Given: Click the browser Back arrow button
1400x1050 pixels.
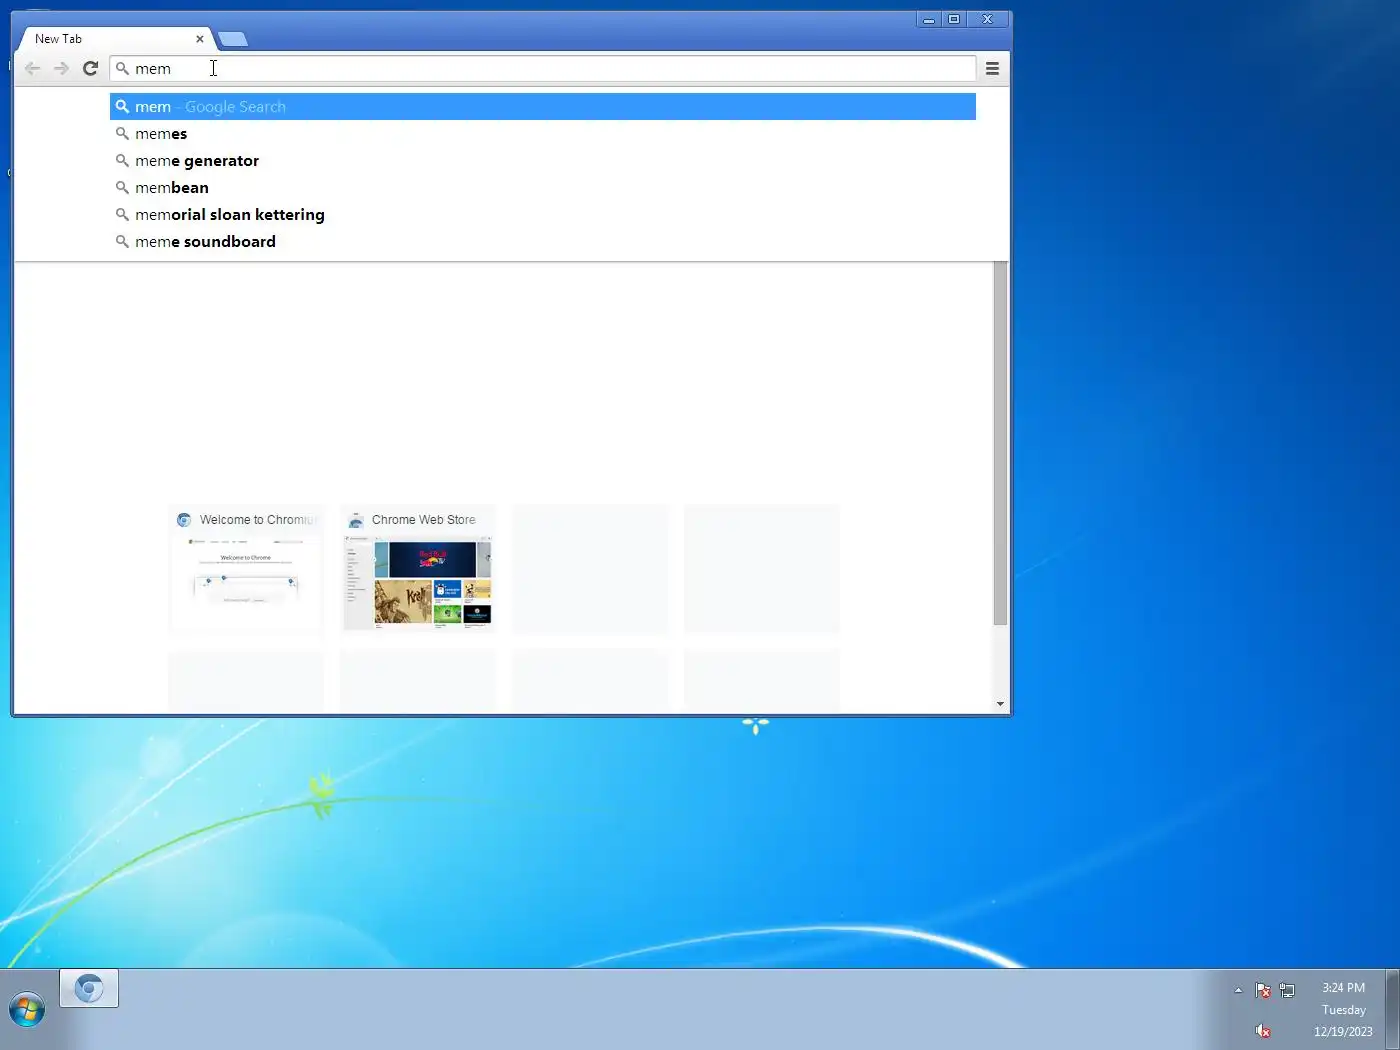Looking at the screenshot, I should pos(32,68).
